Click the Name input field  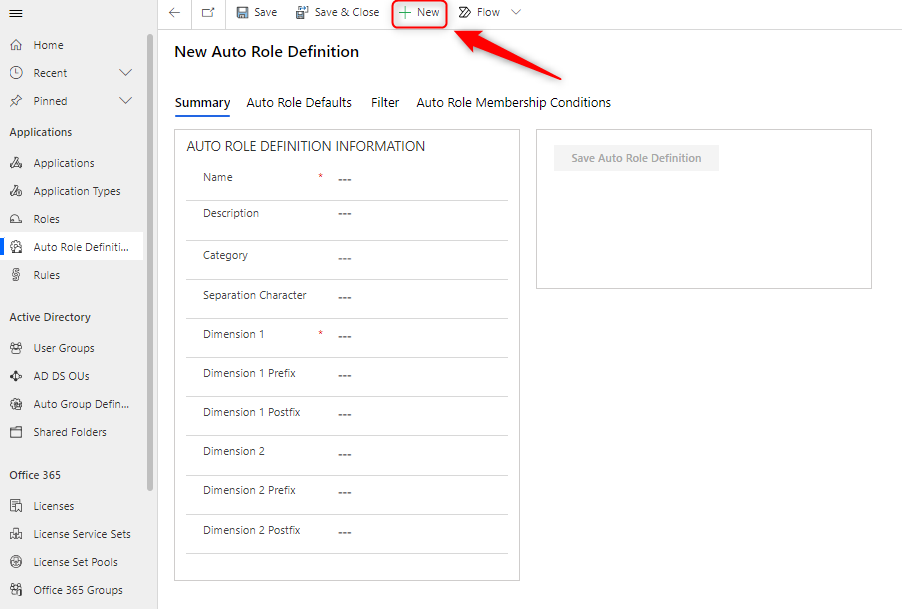420,179
